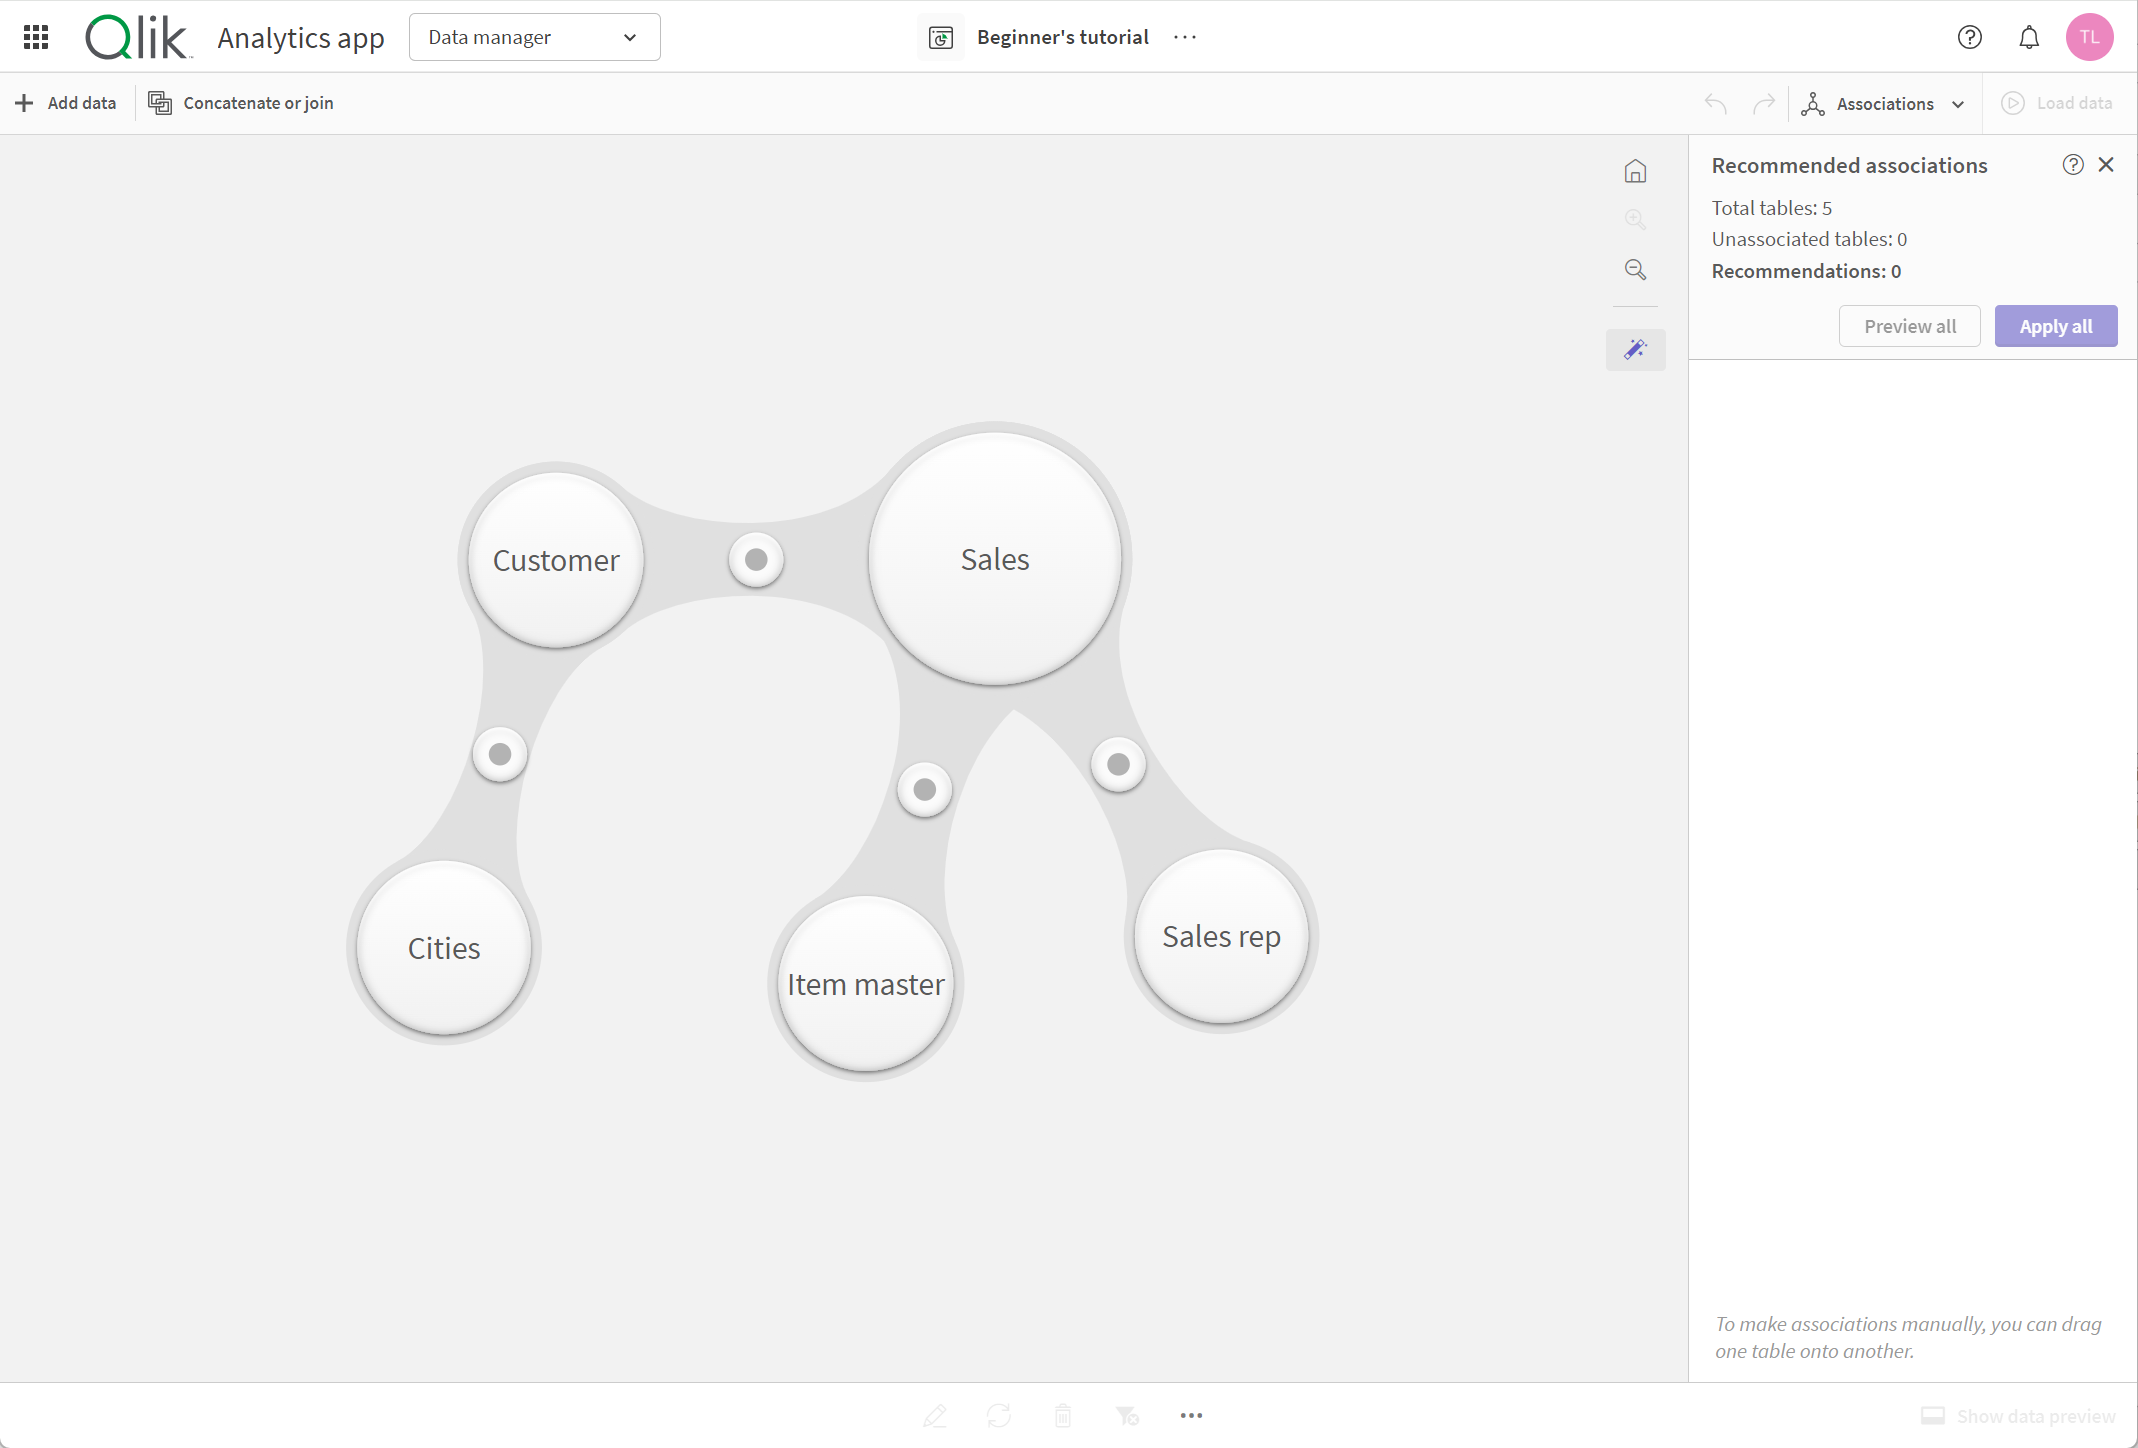The width and height of the screenshot is (2138, 1448).
Task: Click the Sales table node
Action: pyautogui.click(x=991, y=558)
